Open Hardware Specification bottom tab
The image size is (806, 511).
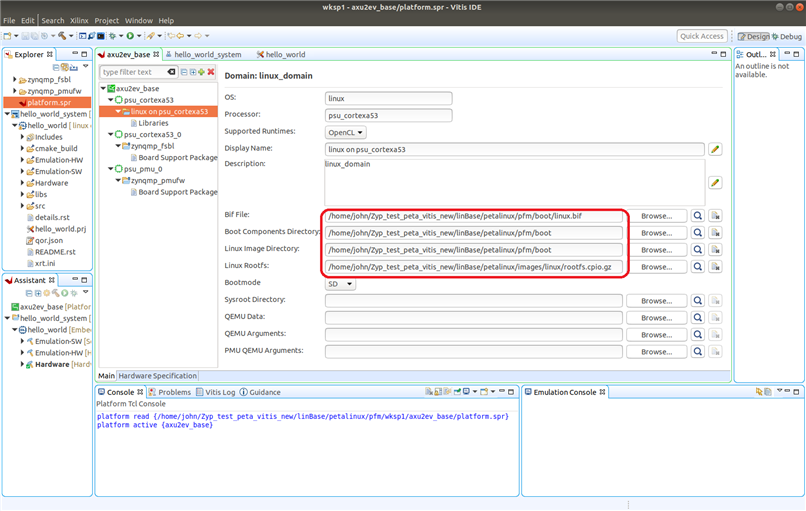coord(157,376)
